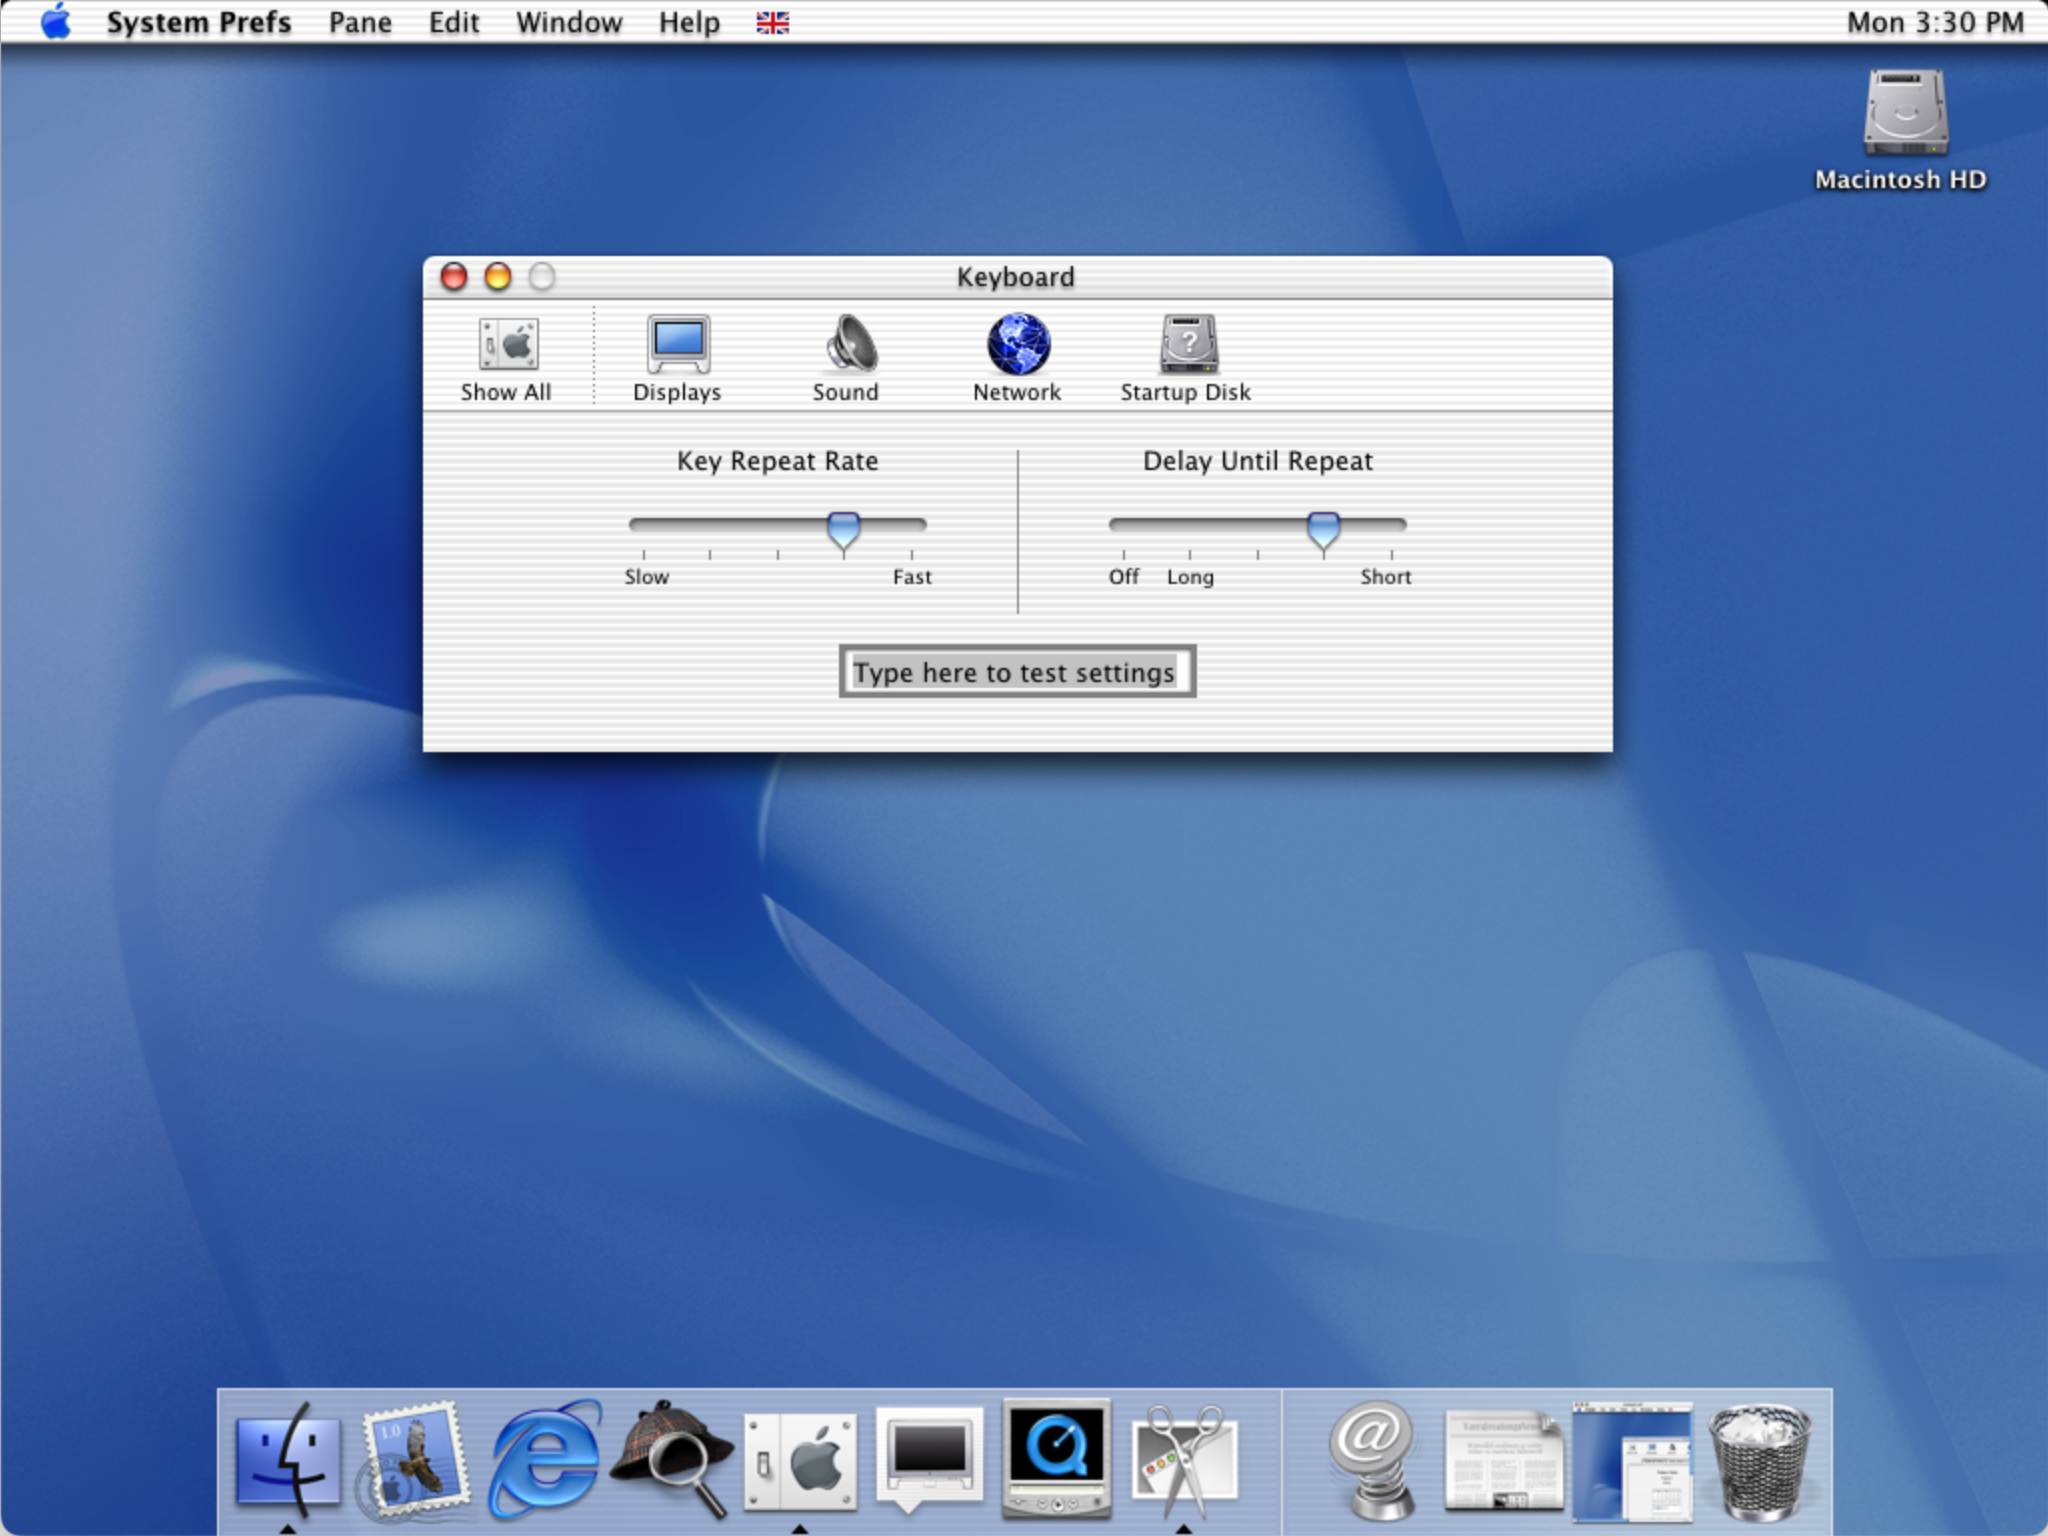Image resolution: width=2048 pixels, height=1536 pixels.
Task: Close the Keyboard window
Action: click(454, 277)
